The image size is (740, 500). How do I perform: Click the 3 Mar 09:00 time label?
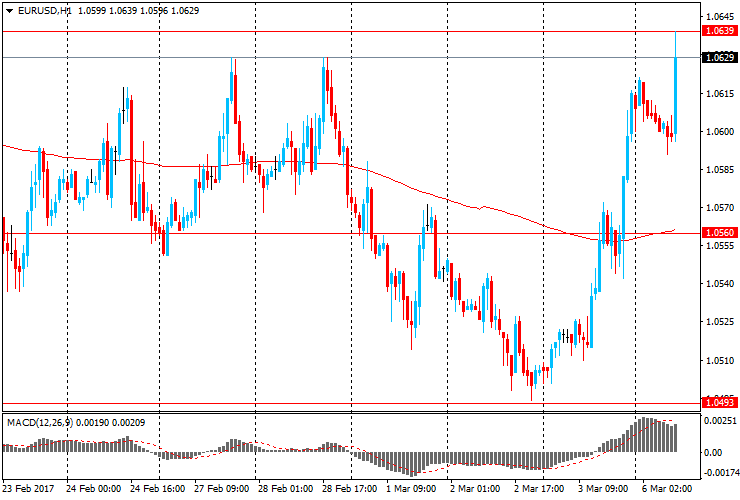tap(603, 489)
